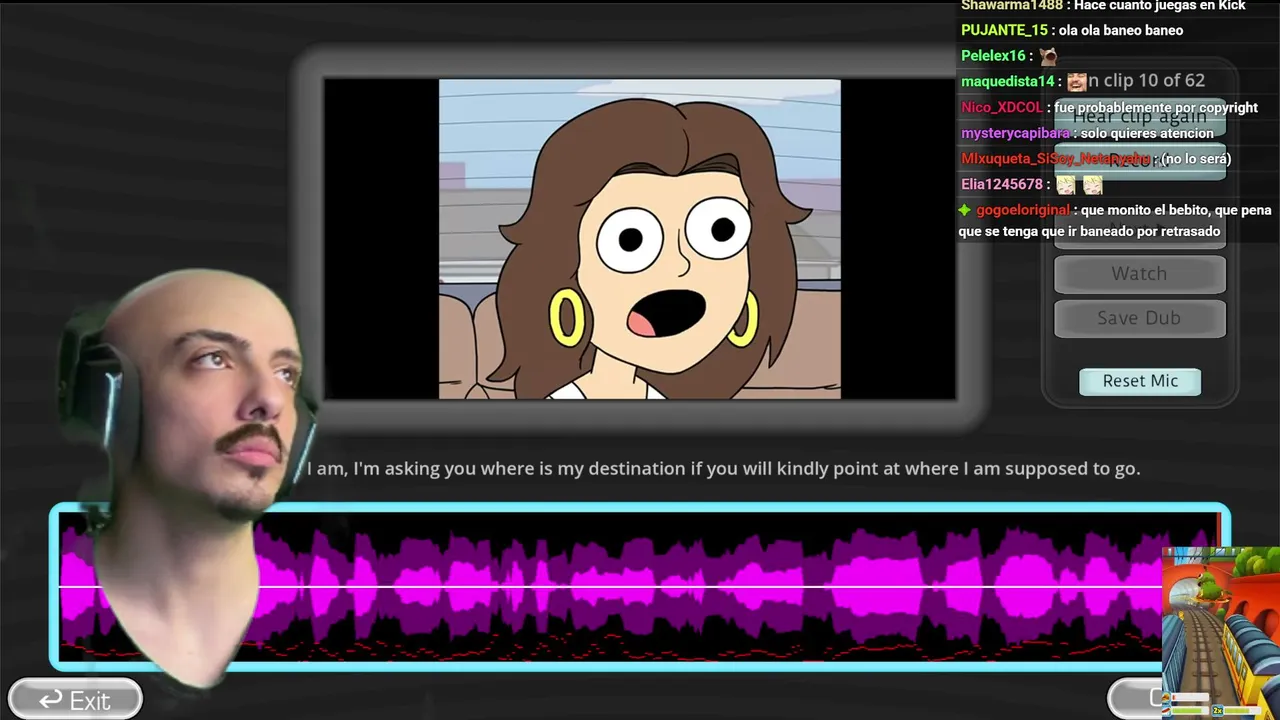Screen dimensions: 1280x720
Task: Click the cartoon clip preview of the woman
Action: [x=640, y=239]
